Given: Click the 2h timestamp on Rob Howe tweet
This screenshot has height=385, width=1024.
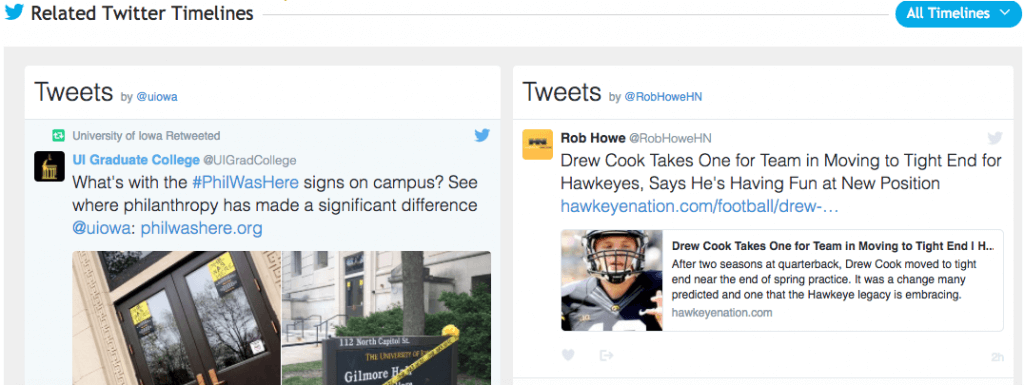Looking at the screenshot, I should click(997, 358).
